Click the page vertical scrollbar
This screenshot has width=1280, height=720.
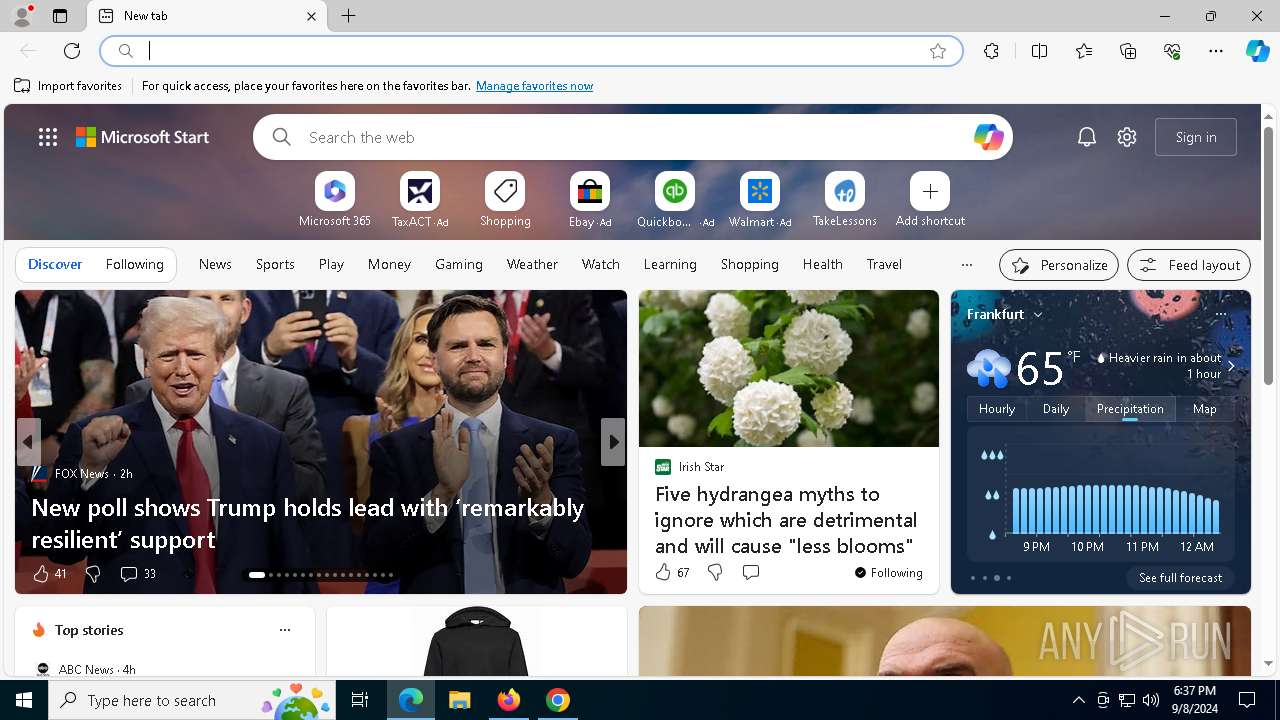1268,256
